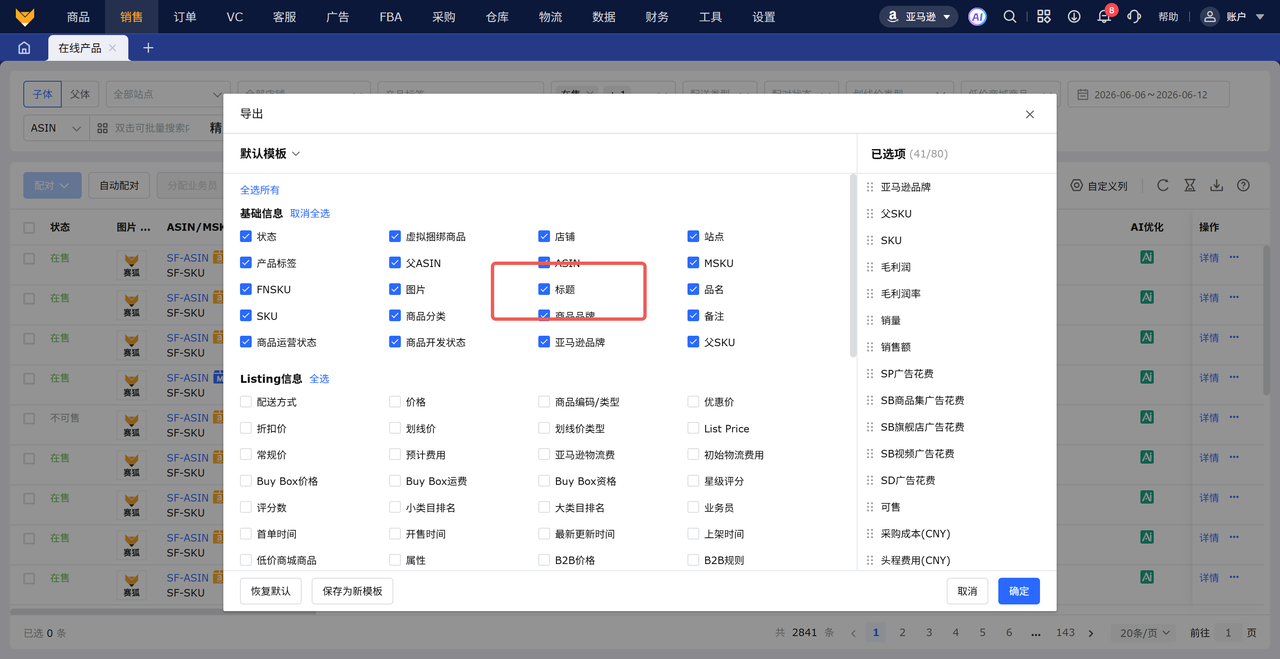Image resolution: width=1280 pixels, height=659 pixels.
Task: Click the 确定 button
Action: coord(1019,591)
